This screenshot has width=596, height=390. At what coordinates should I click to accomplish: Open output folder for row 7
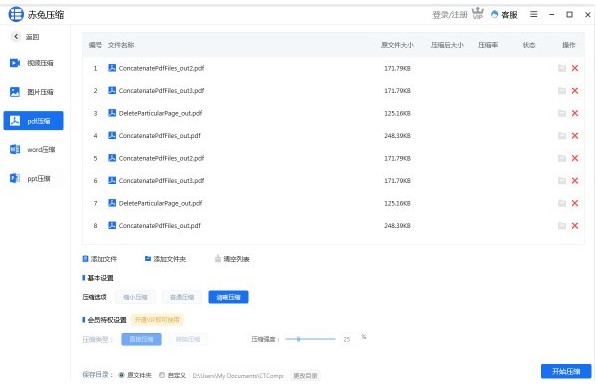point(562,203)
